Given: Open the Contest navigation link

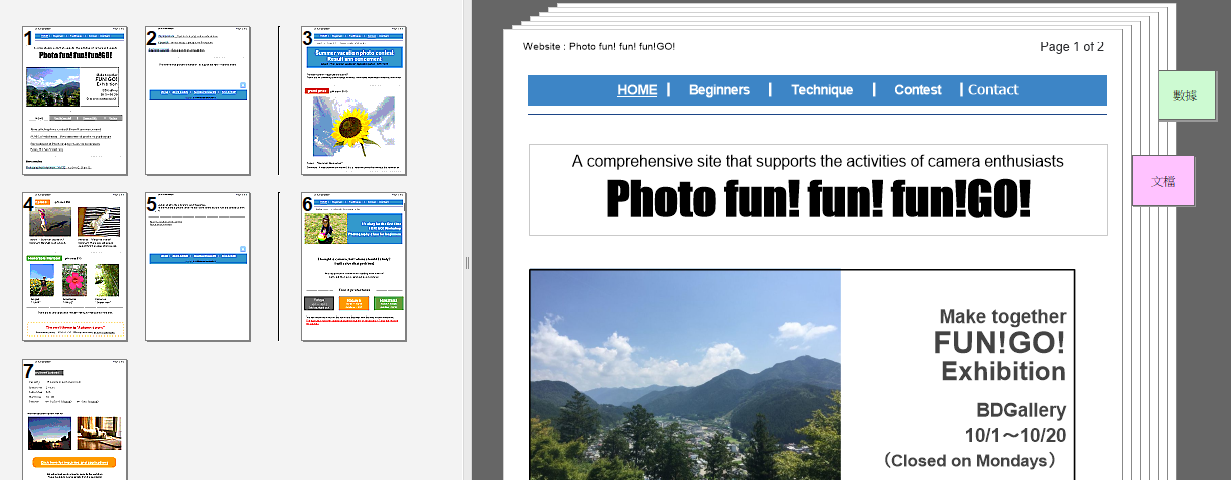Looking at the screenshot, I should 917,90.
